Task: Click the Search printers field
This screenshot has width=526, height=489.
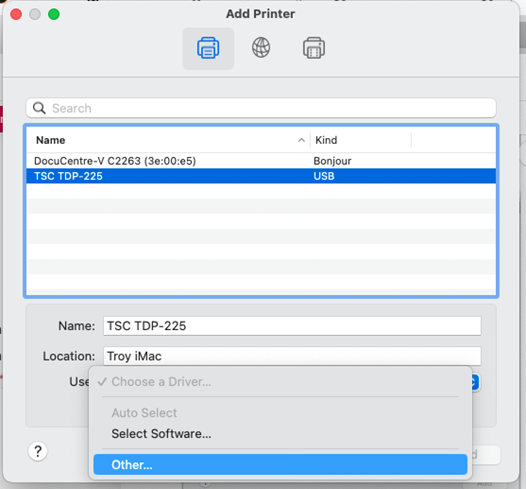Action: pos(261,108)
